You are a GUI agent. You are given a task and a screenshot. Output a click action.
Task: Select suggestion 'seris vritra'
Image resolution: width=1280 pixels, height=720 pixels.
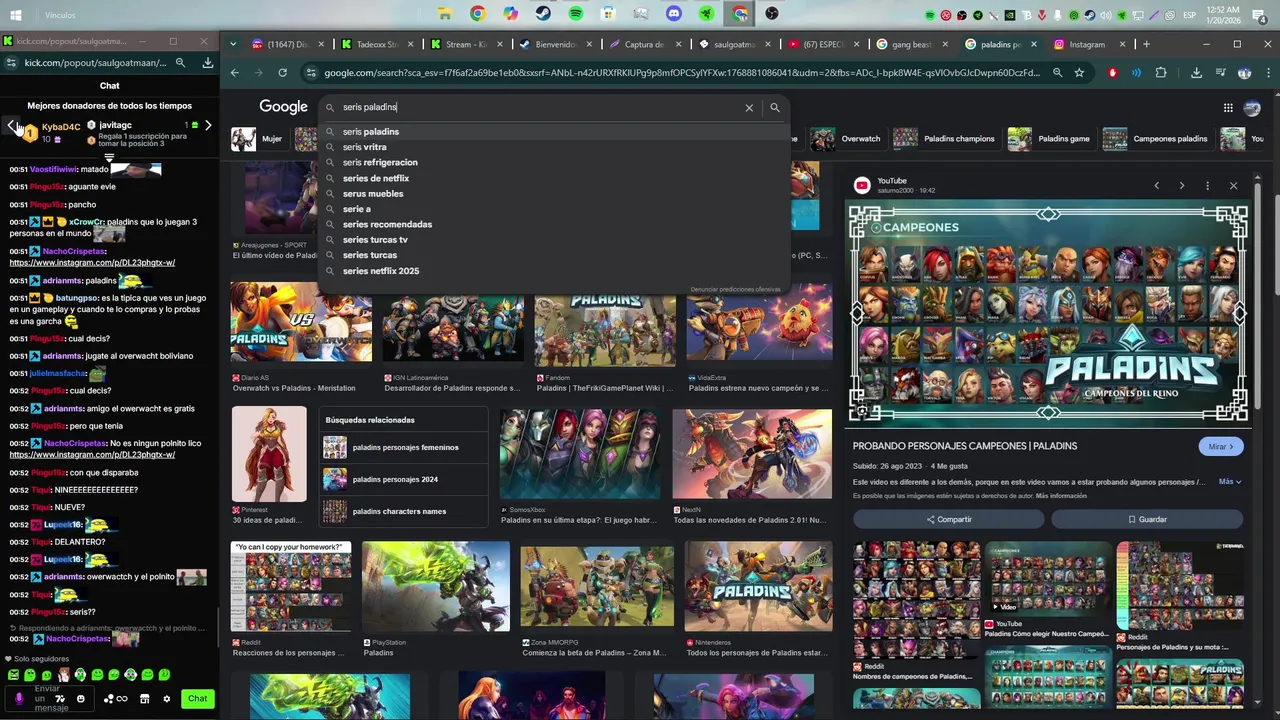tap(555, 147)
